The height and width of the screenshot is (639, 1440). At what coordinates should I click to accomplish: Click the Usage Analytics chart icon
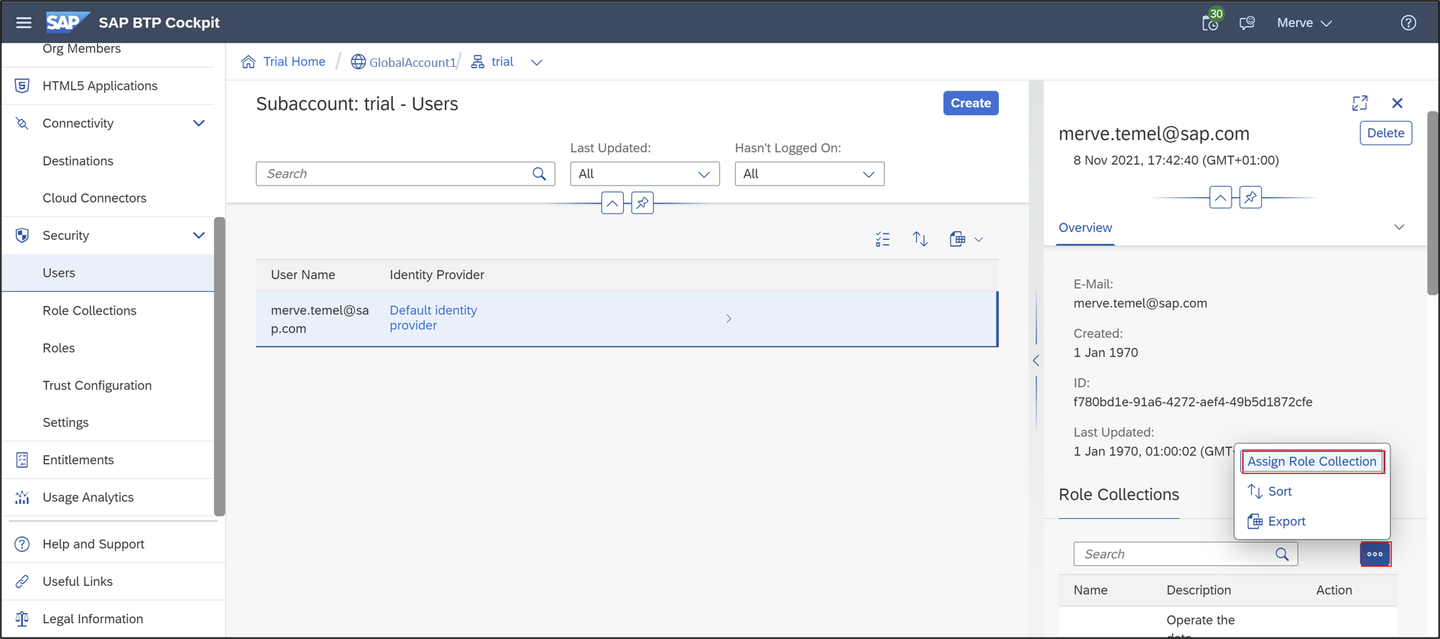coord(22,497)
